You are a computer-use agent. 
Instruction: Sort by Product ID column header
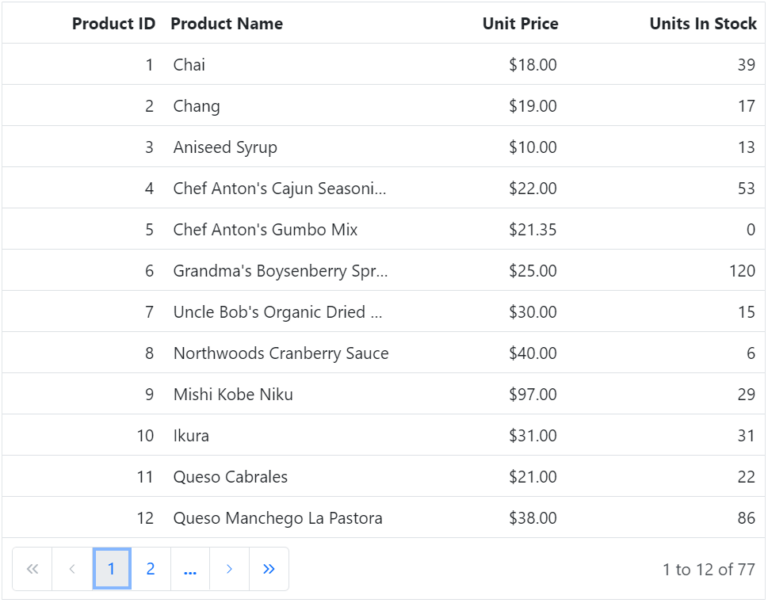[x=113, y=23]
